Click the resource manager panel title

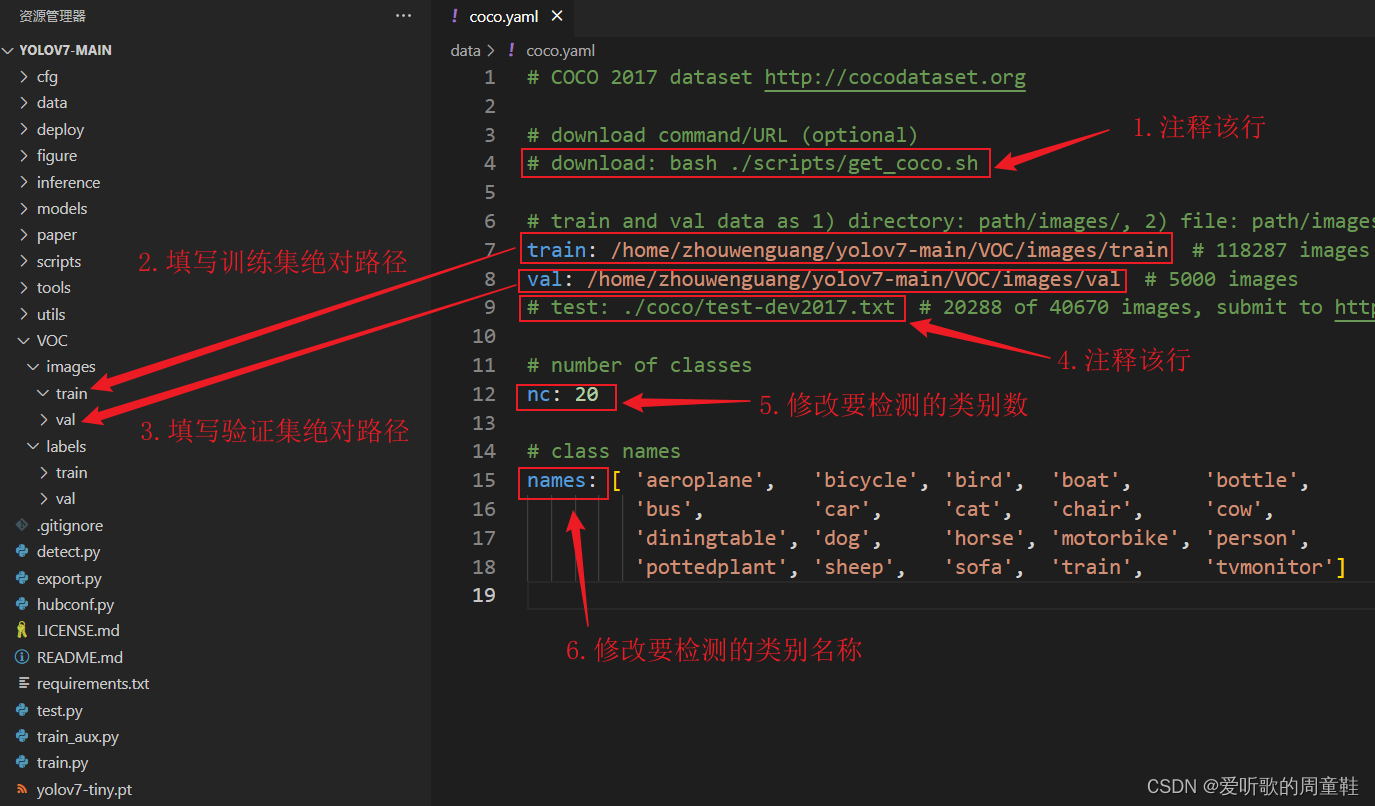[x=53, y=16]
